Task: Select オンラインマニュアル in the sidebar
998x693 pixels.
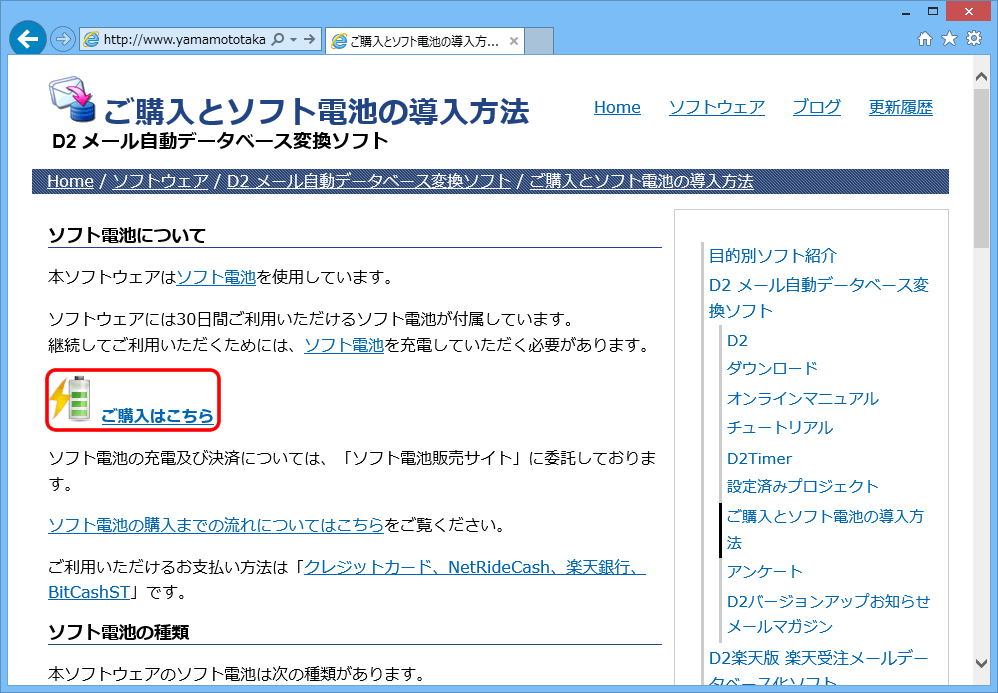Action: click(802, 398)
